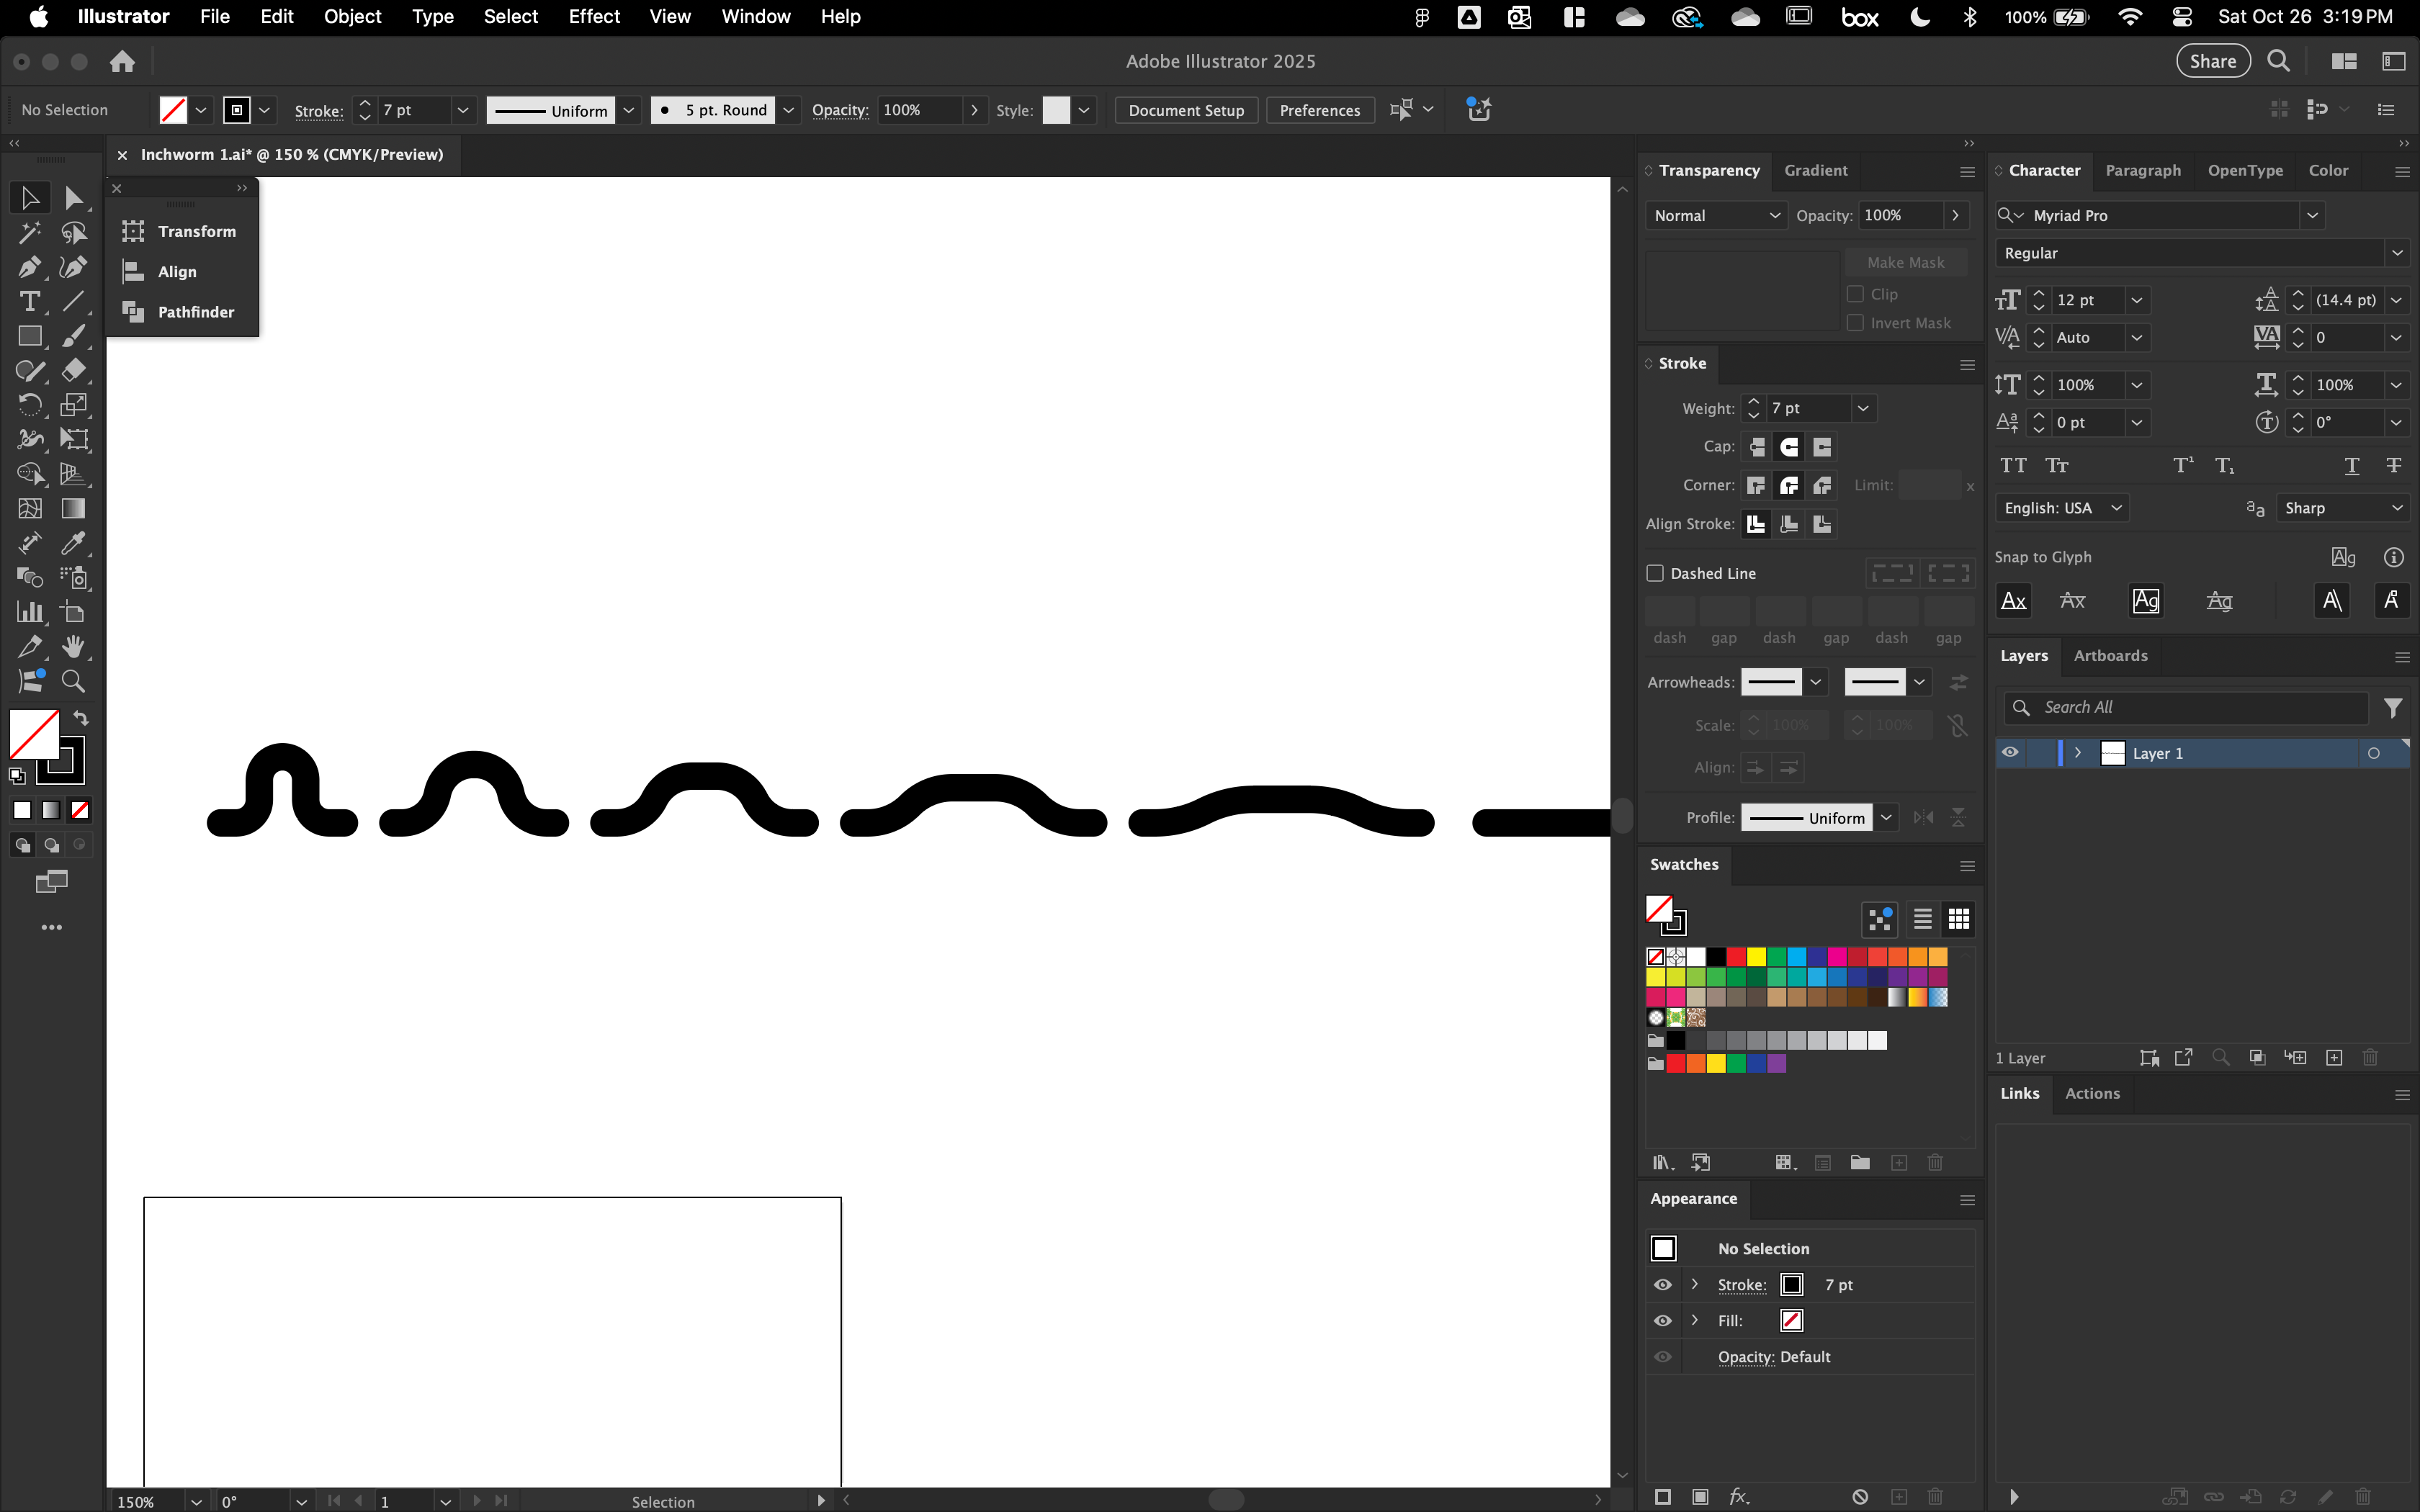
Task: Select the Rotate tool
Action: click(29, 404)
